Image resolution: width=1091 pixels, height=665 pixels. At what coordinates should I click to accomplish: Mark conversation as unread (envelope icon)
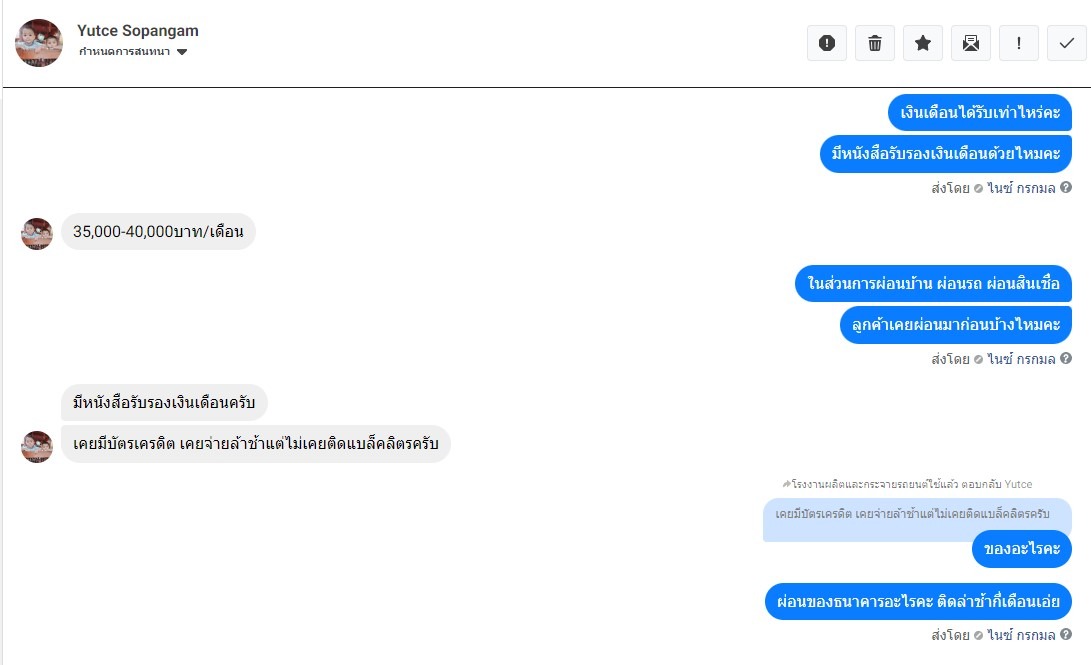point(971,43)
